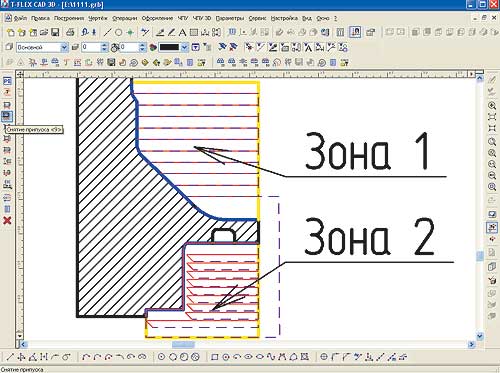Click the red X cancel icon

pos(7,220)
